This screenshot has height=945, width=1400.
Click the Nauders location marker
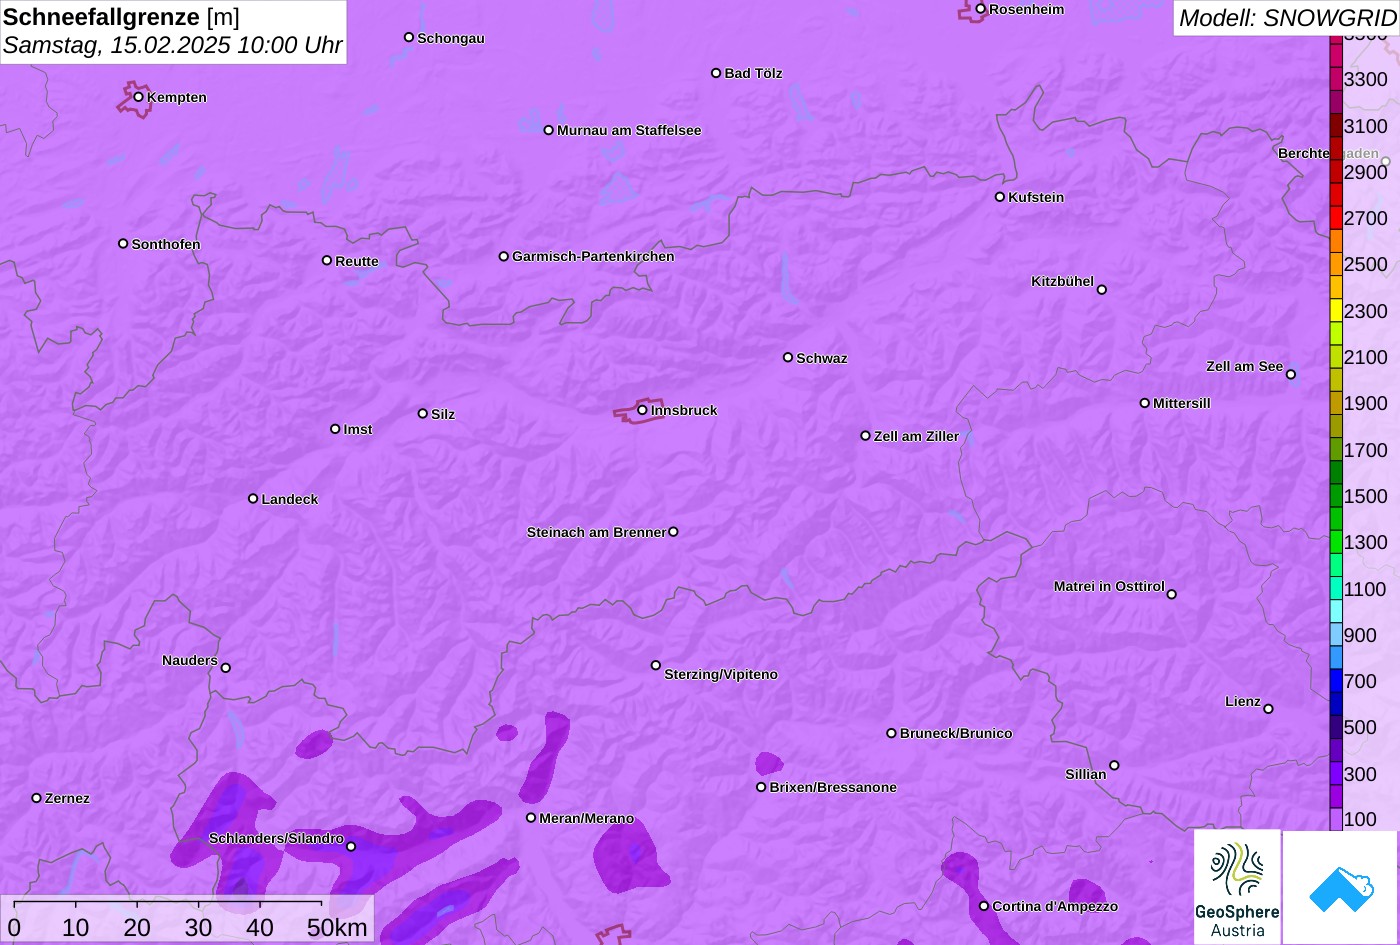[x=226, y=668]
